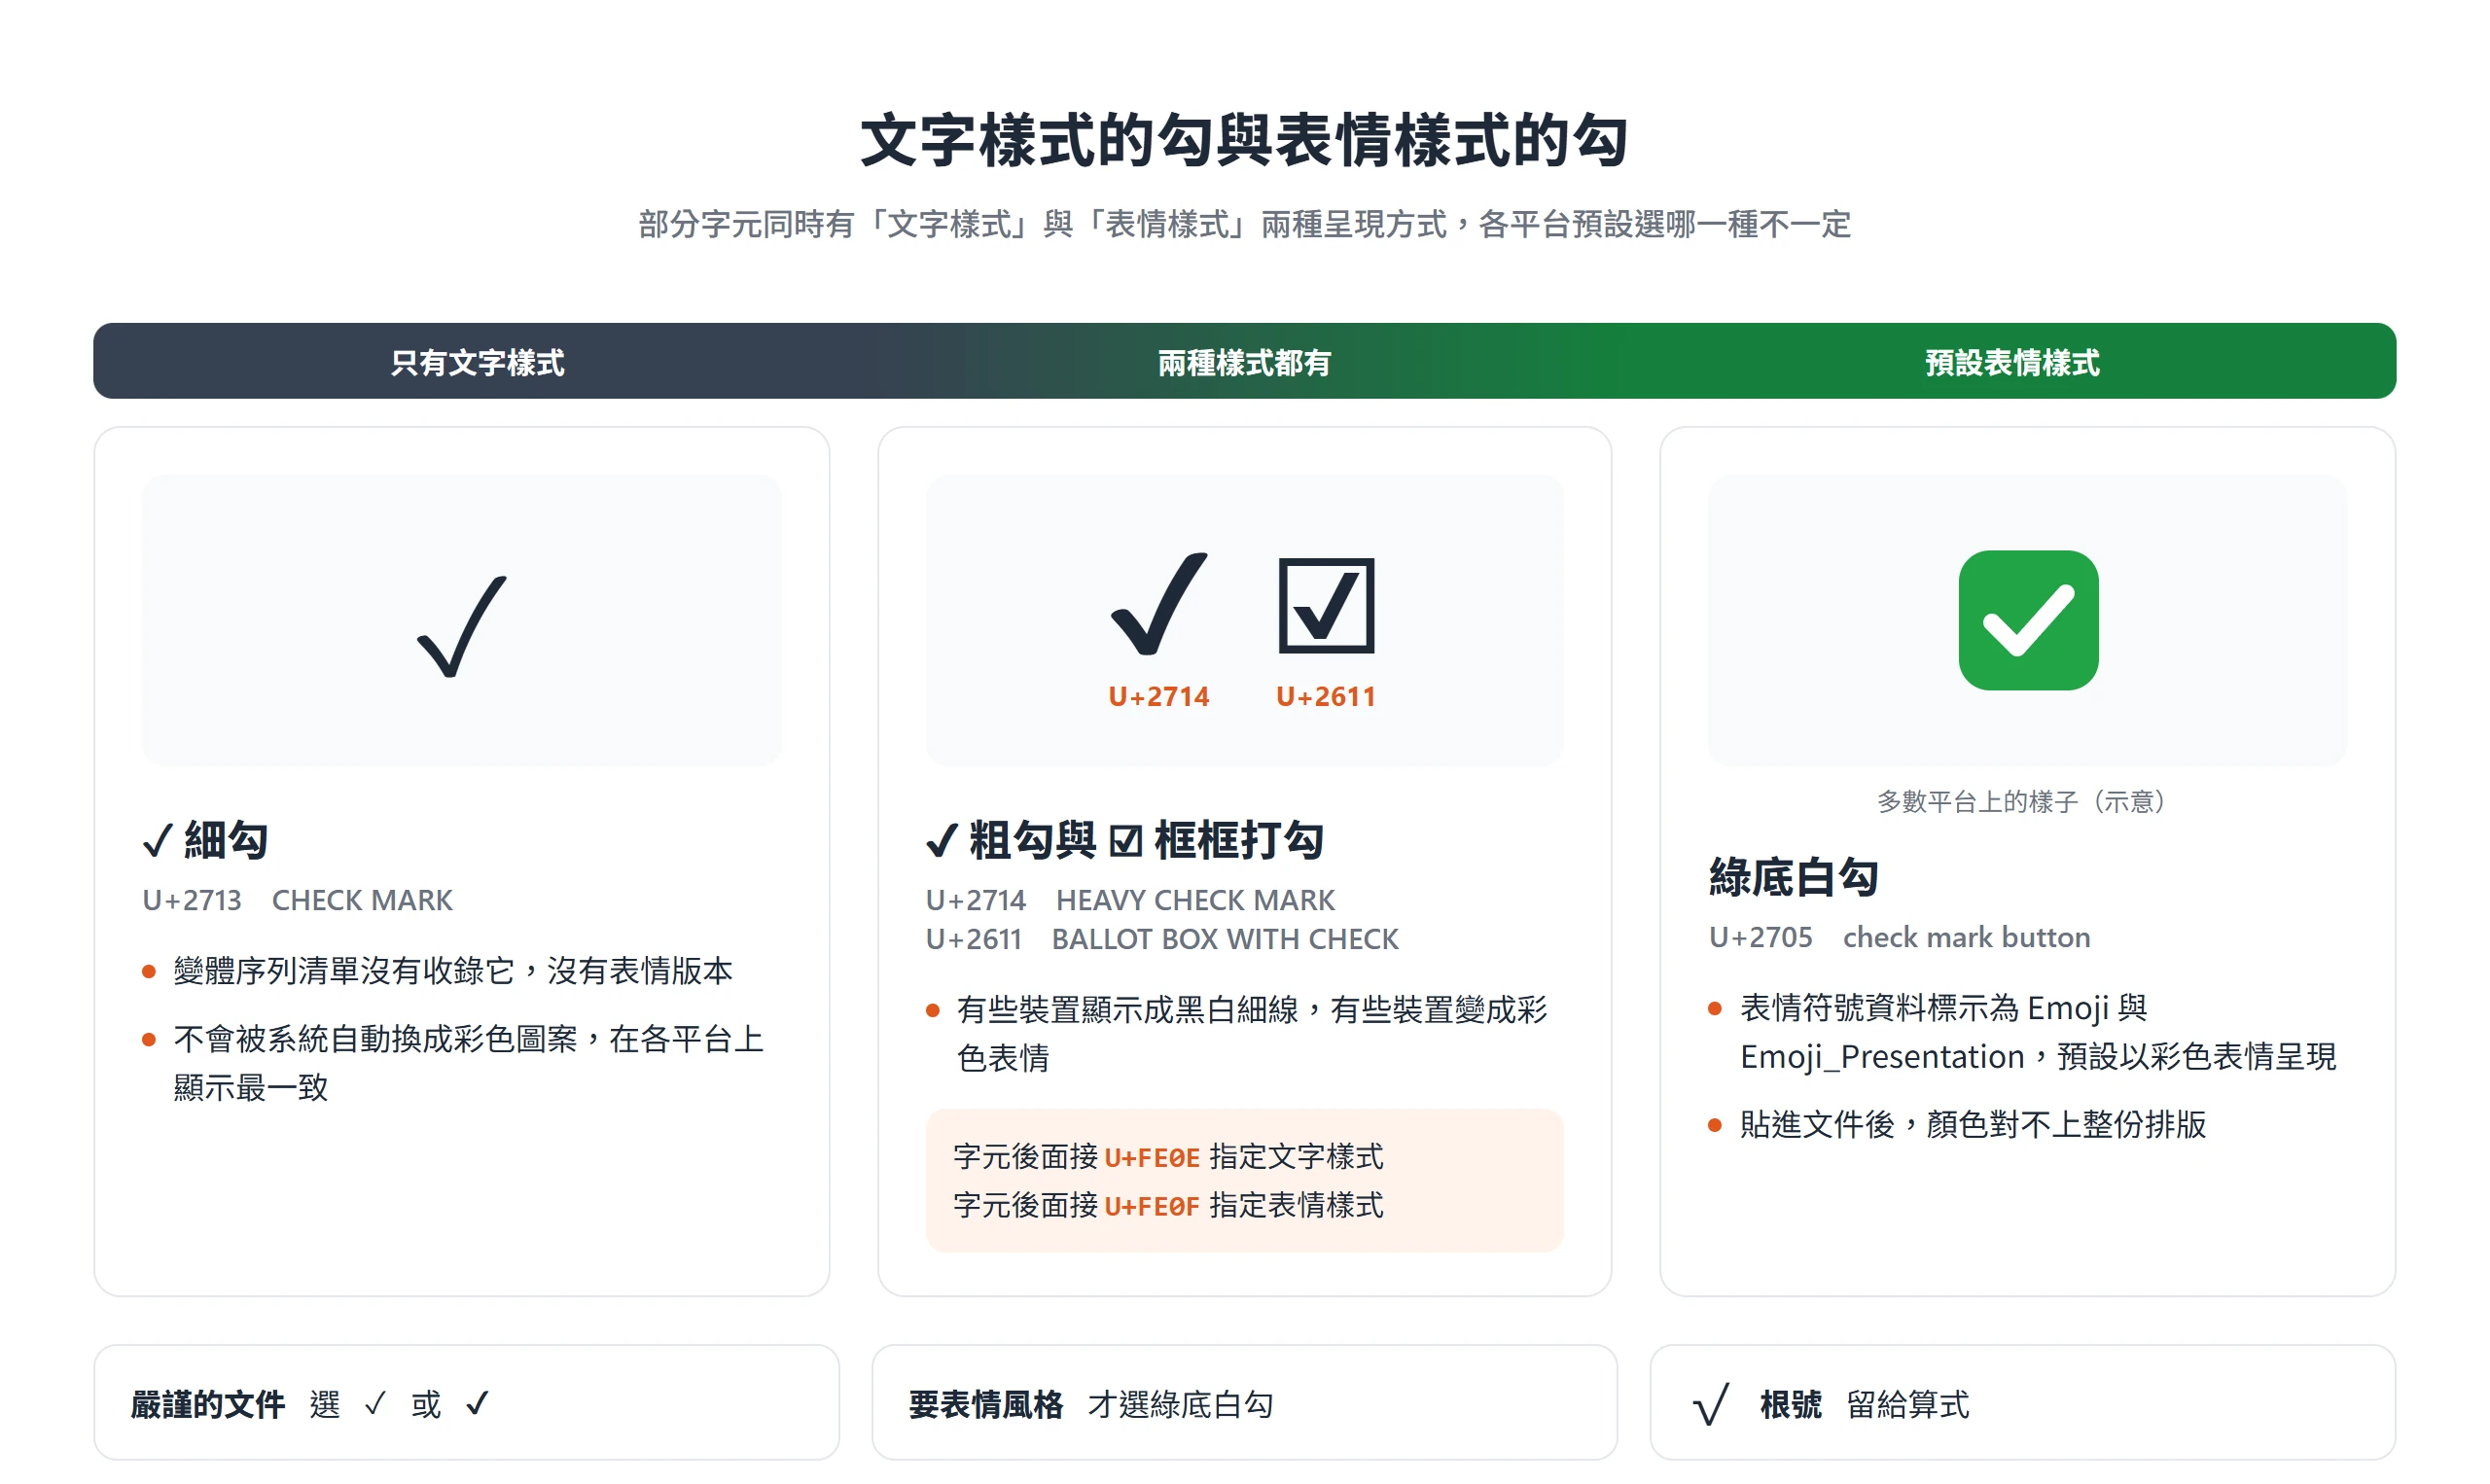Click the thin check after 選 in 嚴謹的文件
The height and width of the screenshot is (1484, 2490).
375,1404
